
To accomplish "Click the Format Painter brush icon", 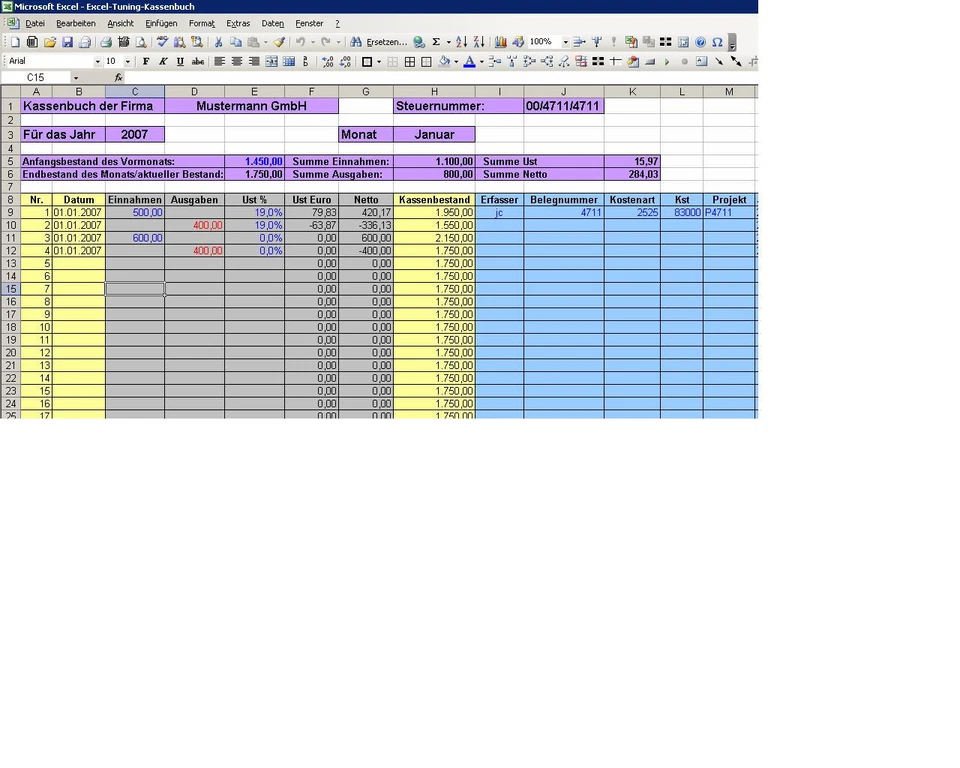I will click(x=279, y=42).
